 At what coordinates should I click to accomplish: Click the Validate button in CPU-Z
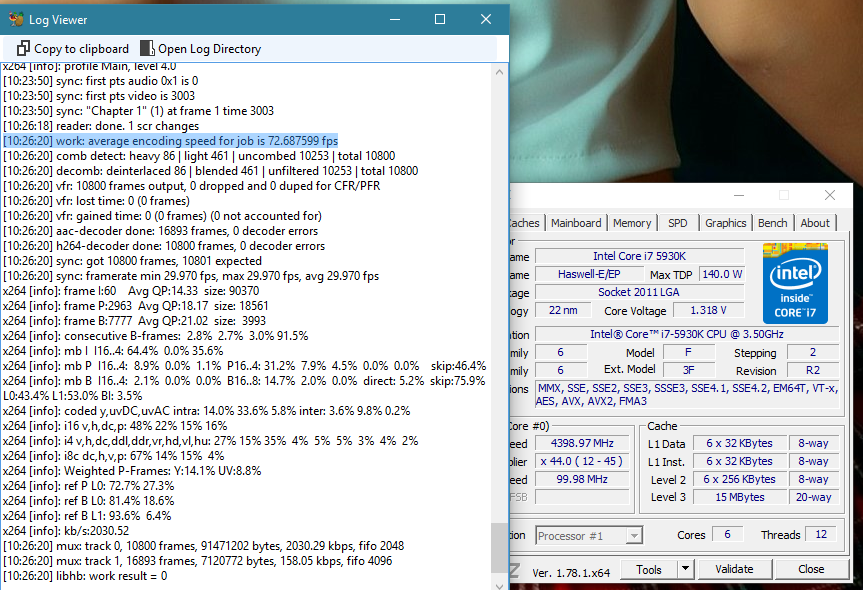734,570
